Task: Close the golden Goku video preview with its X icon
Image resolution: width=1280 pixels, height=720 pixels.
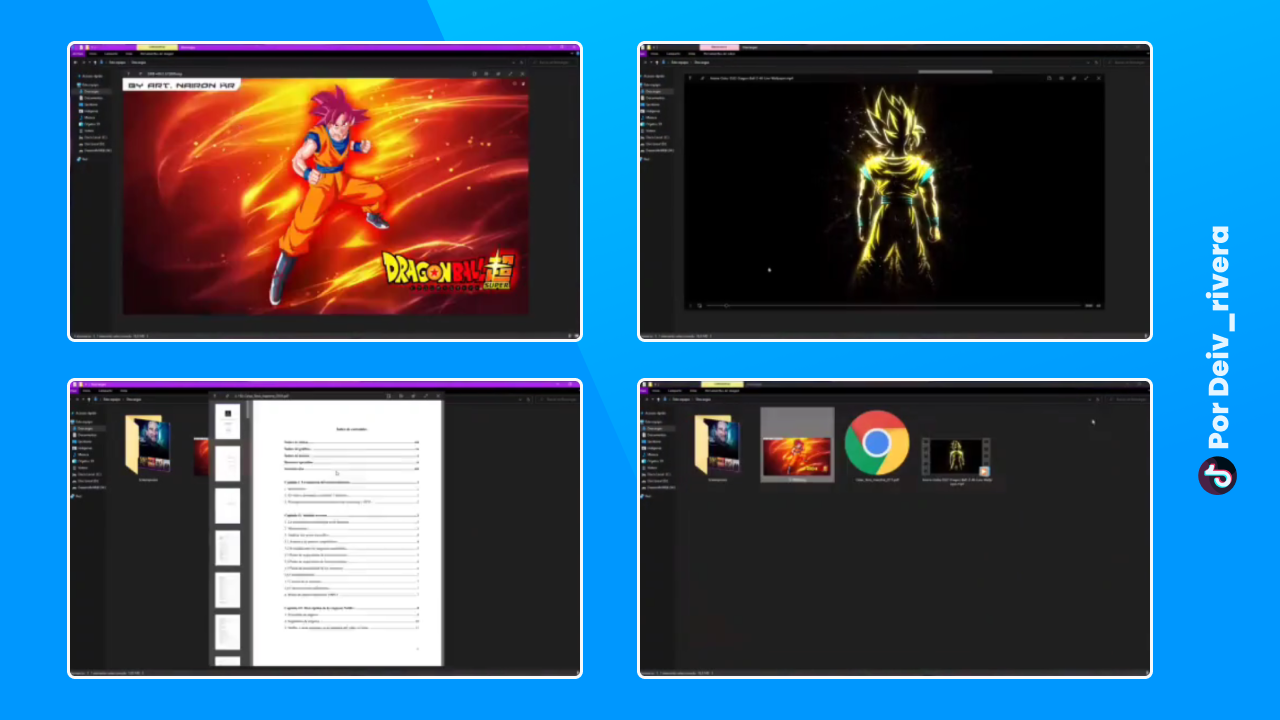Action: coord(1098,78)
